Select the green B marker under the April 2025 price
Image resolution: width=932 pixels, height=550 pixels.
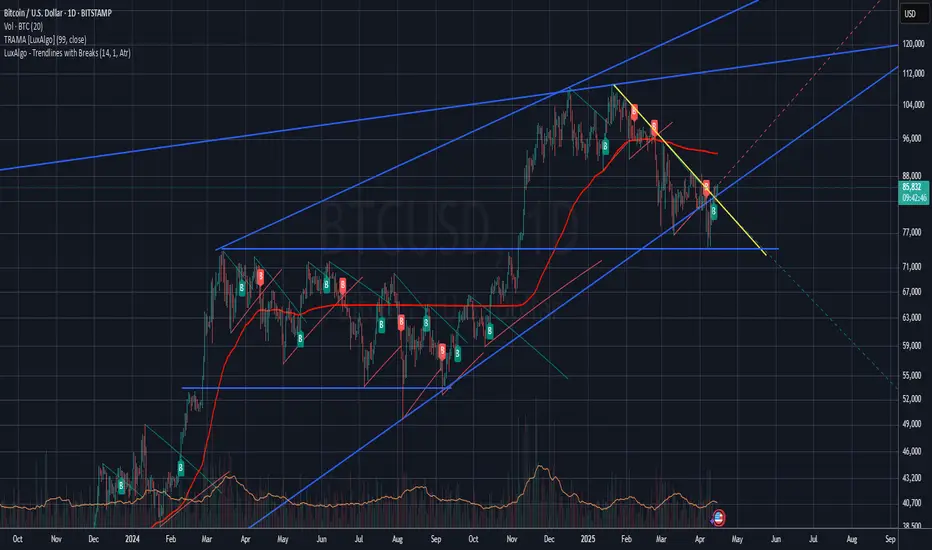point(713,212)
